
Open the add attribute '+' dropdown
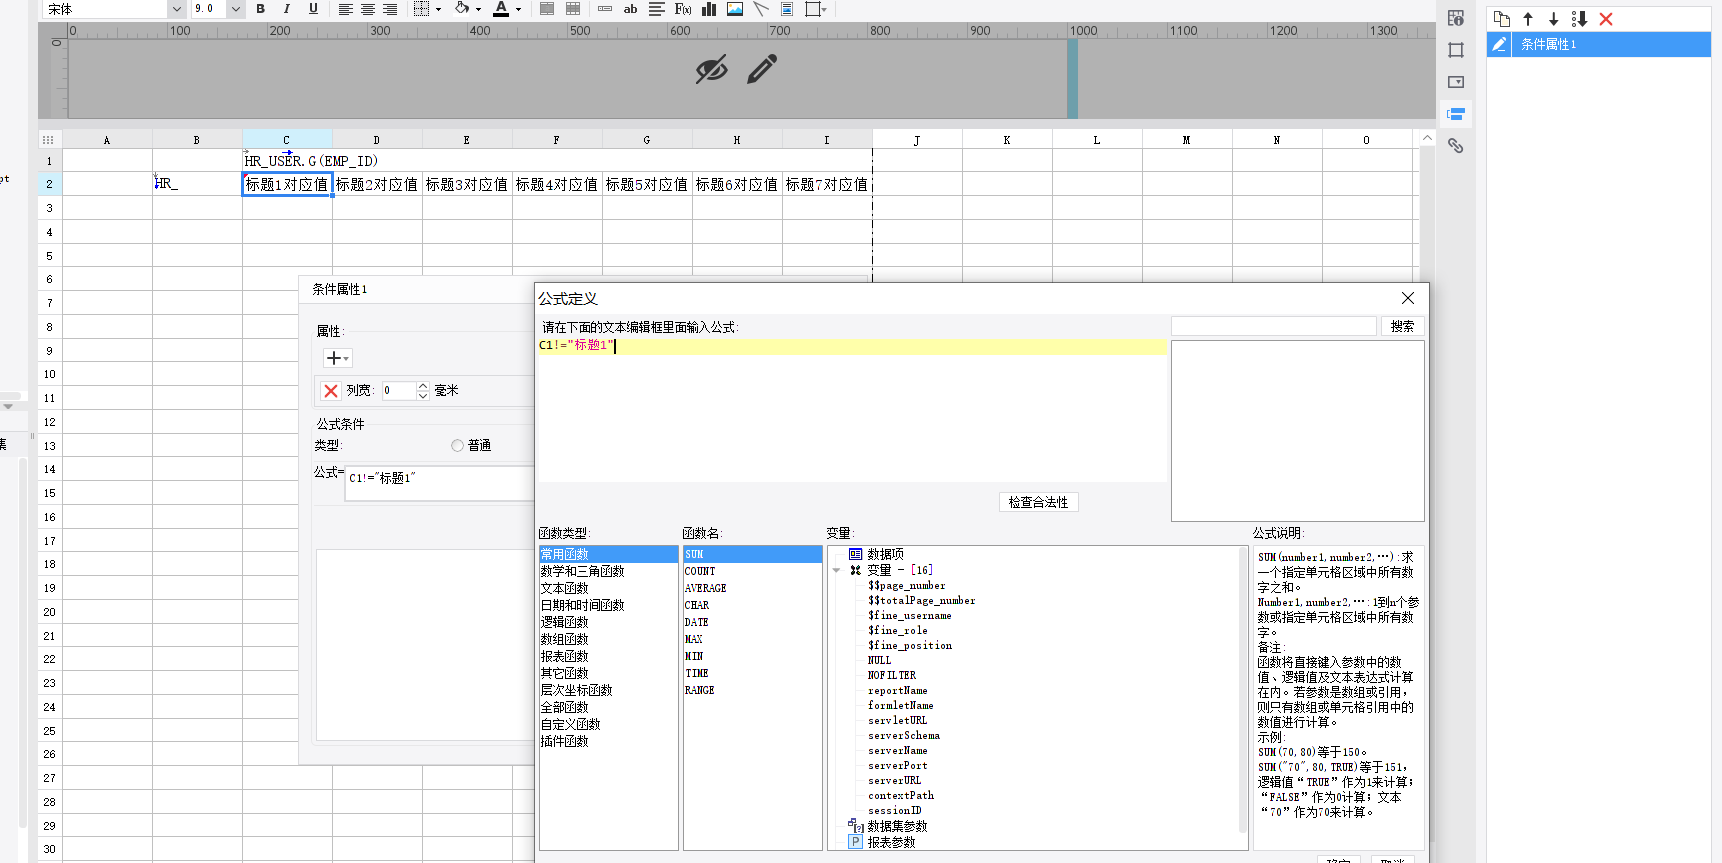pos(337,358)
